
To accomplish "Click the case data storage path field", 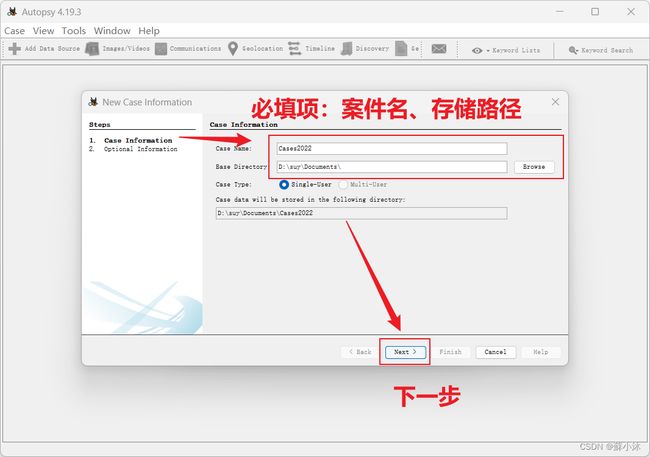I will [x=361, y=213].
